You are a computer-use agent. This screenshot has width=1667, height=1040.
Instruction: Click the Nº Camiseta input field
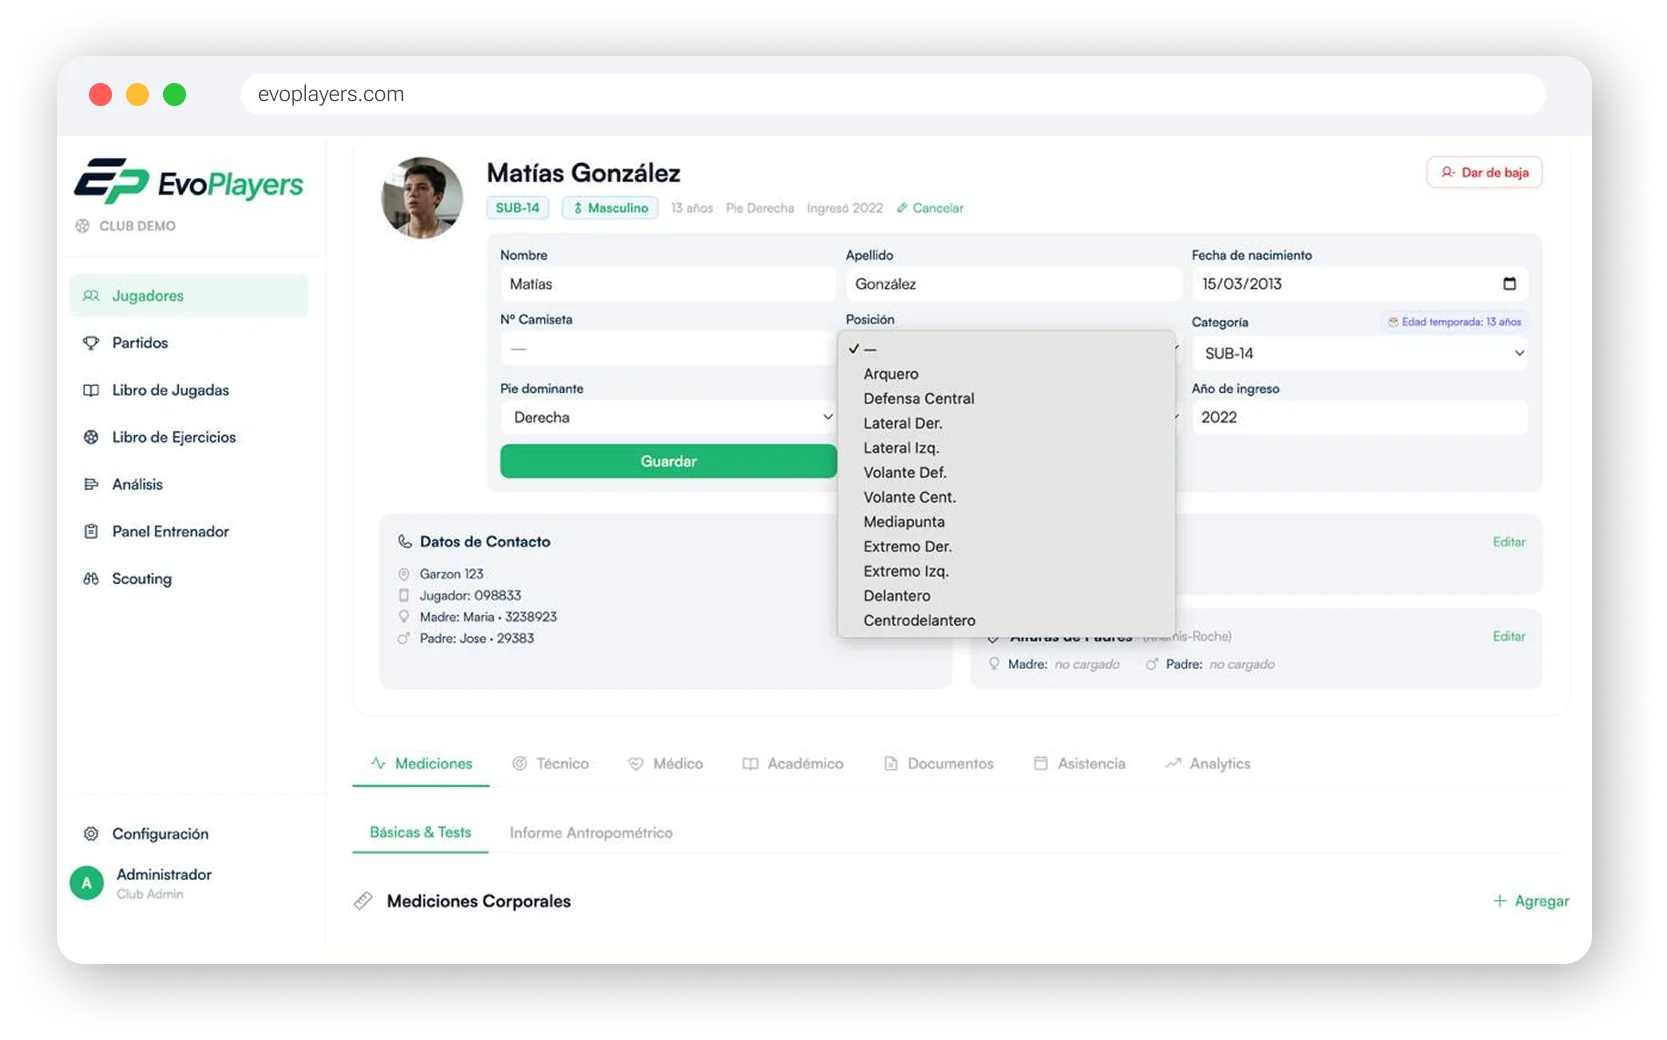point(668,349)
